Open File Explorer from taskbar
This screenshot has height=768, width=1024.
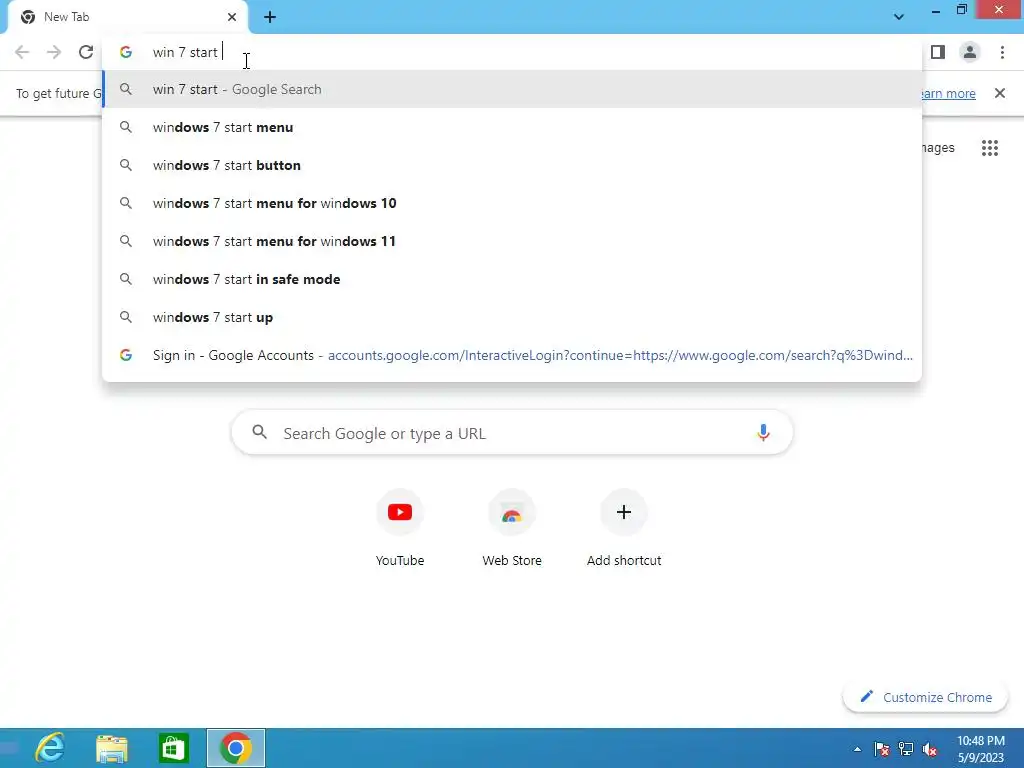pos(112,748)
